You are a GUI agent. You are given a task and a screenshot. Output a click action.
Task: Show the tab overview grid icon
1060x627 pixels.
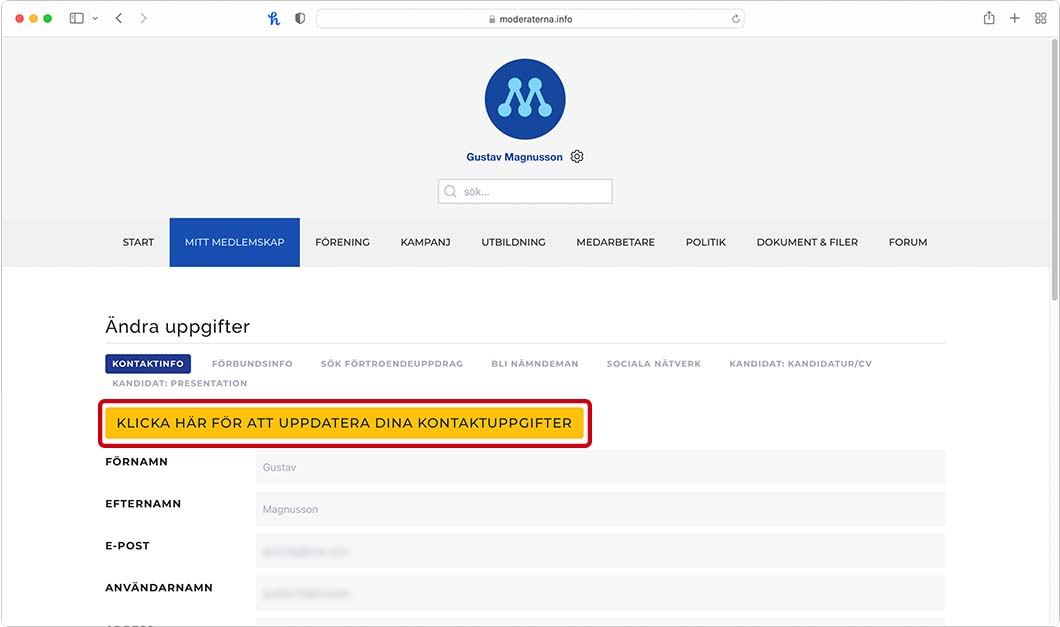[x=1041, y=19]
